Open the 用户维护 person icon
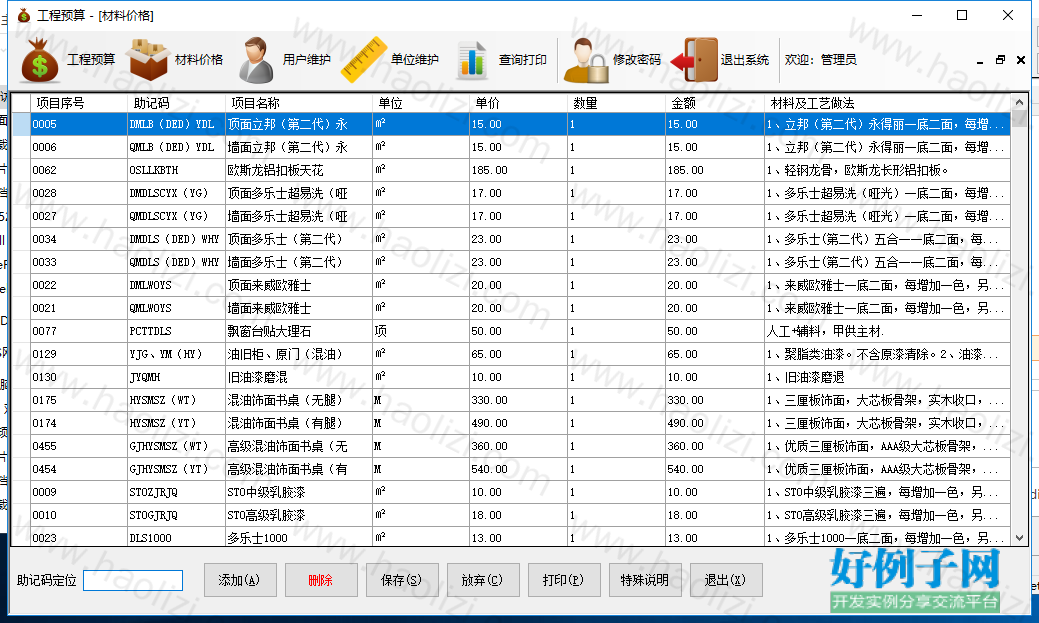Viewport: 1039px width, 623px height. pos(256,60)
